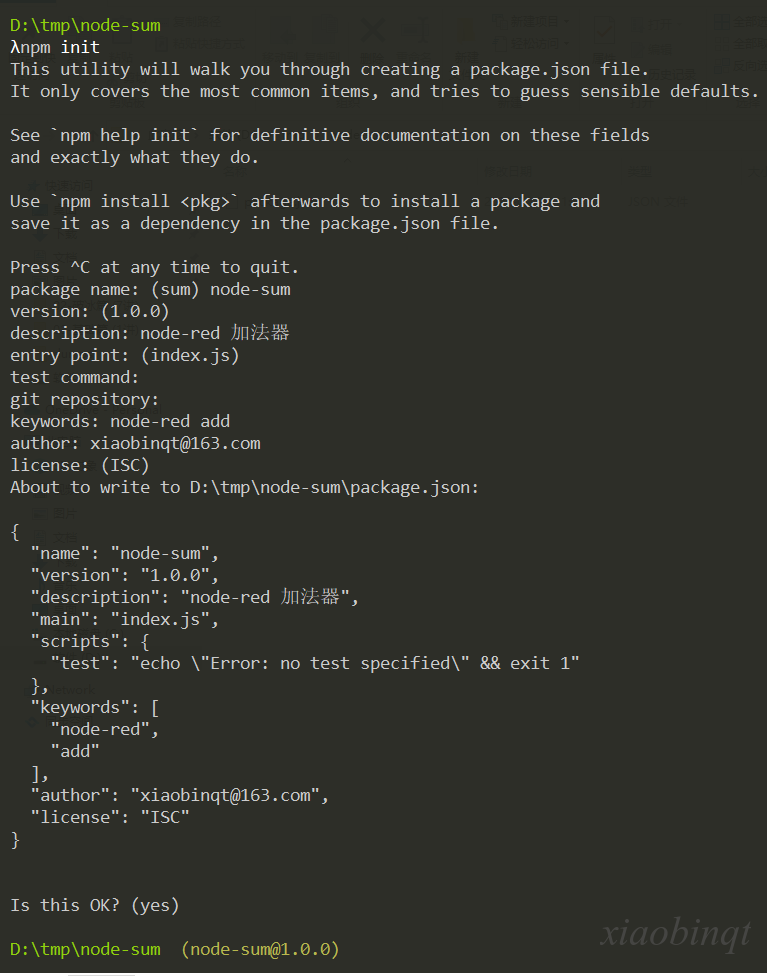Click the "license": "ISC" JSON line
This screenshot has height=976, width=767.
pyautogui.click(x=110, y=817)
